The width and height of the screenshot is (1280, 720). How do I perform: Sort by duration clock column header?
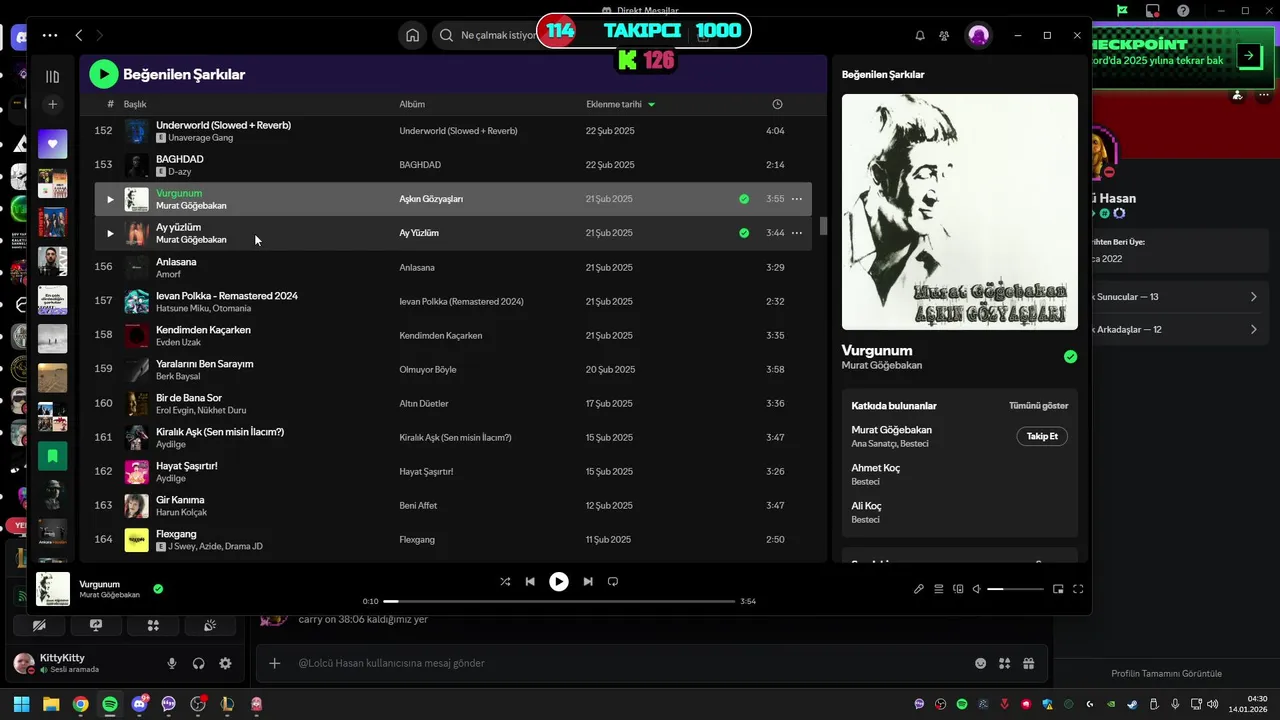pos(777,104)
